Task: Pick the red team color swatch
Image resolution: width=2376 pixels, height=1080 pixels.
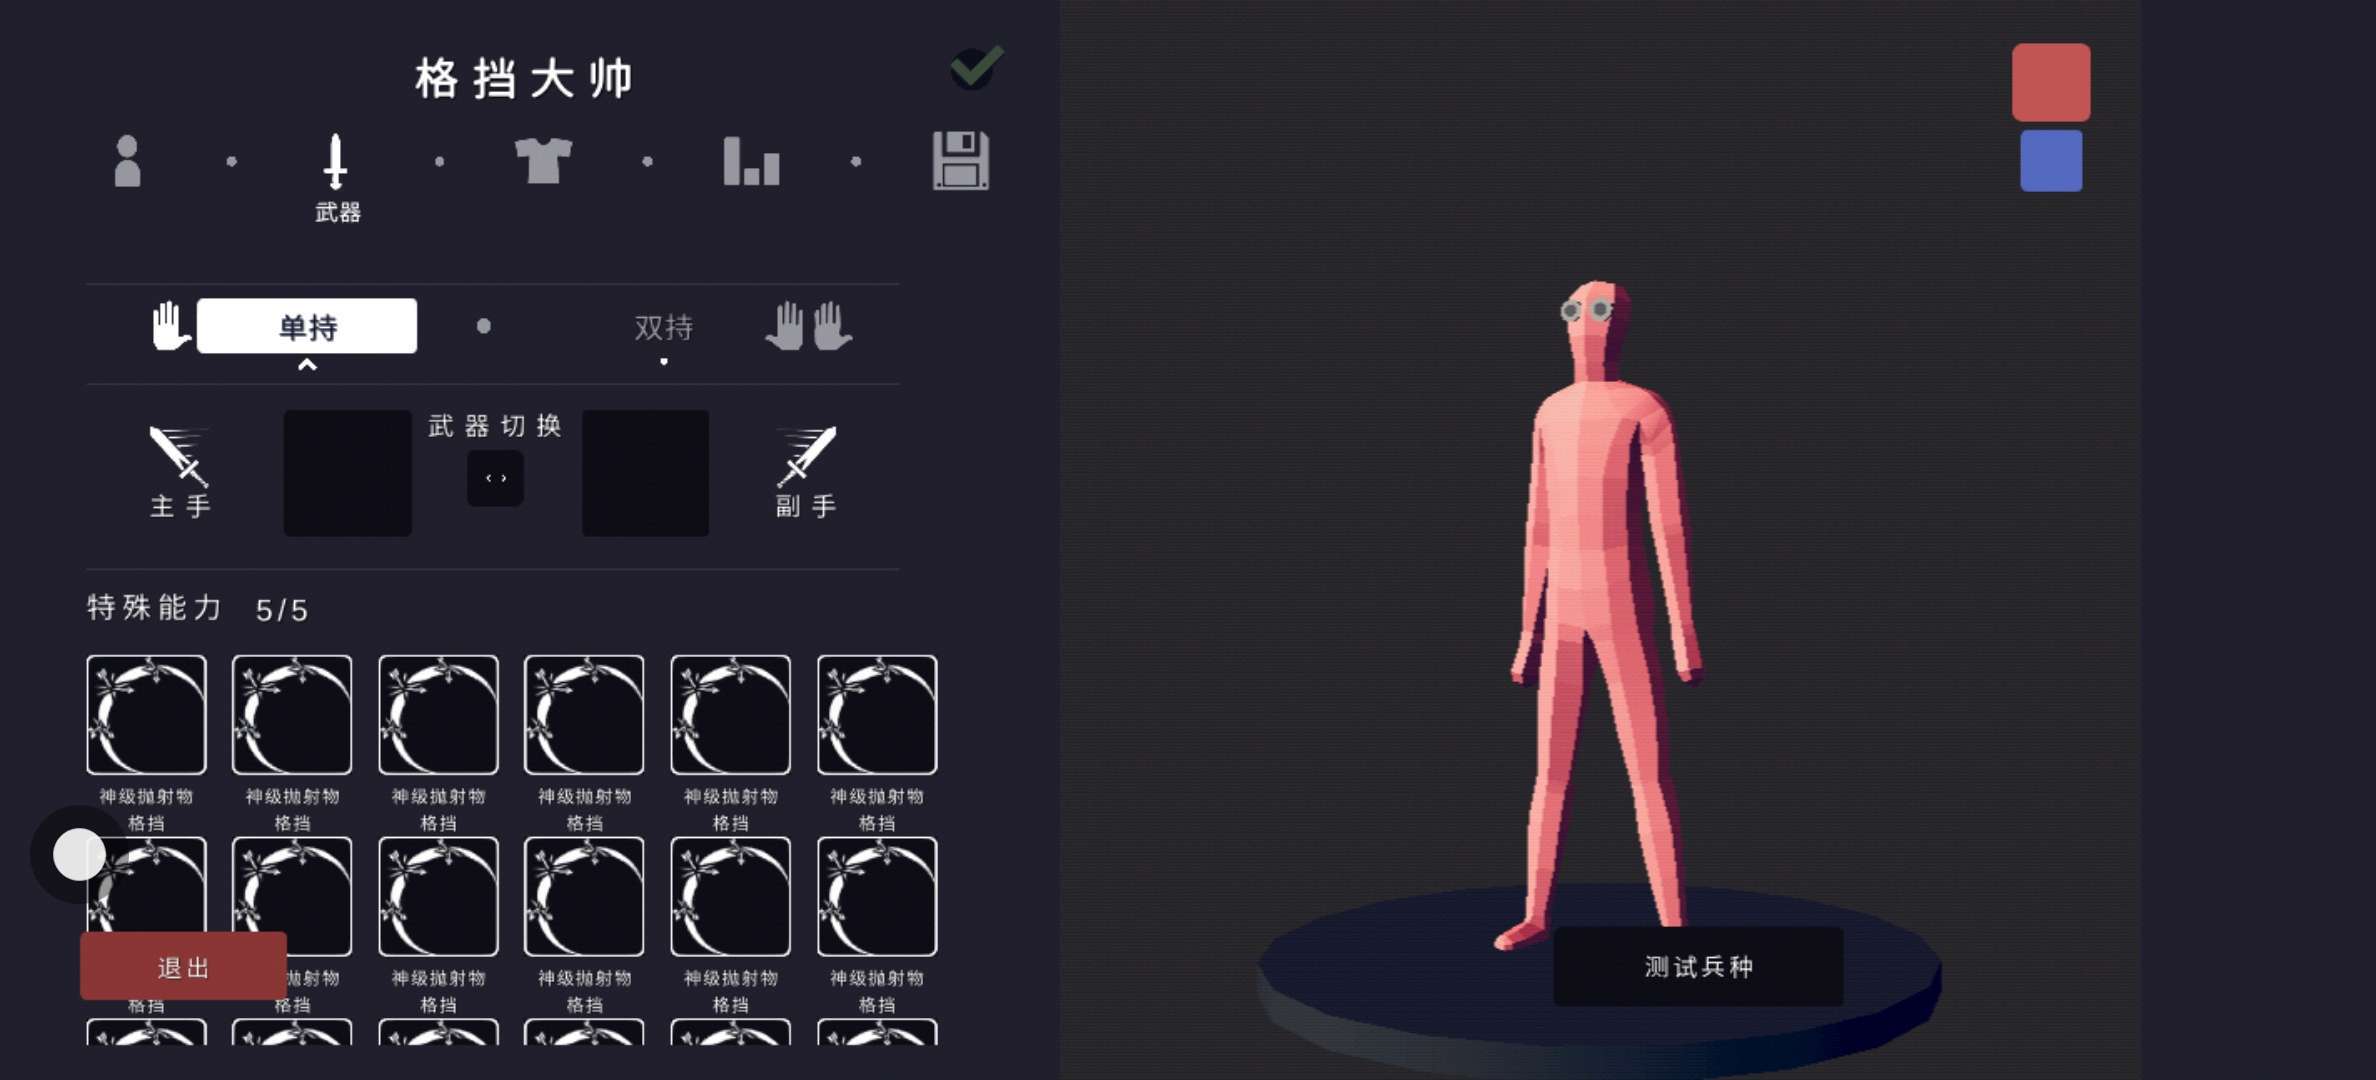Action: [x=2051, y=82]
